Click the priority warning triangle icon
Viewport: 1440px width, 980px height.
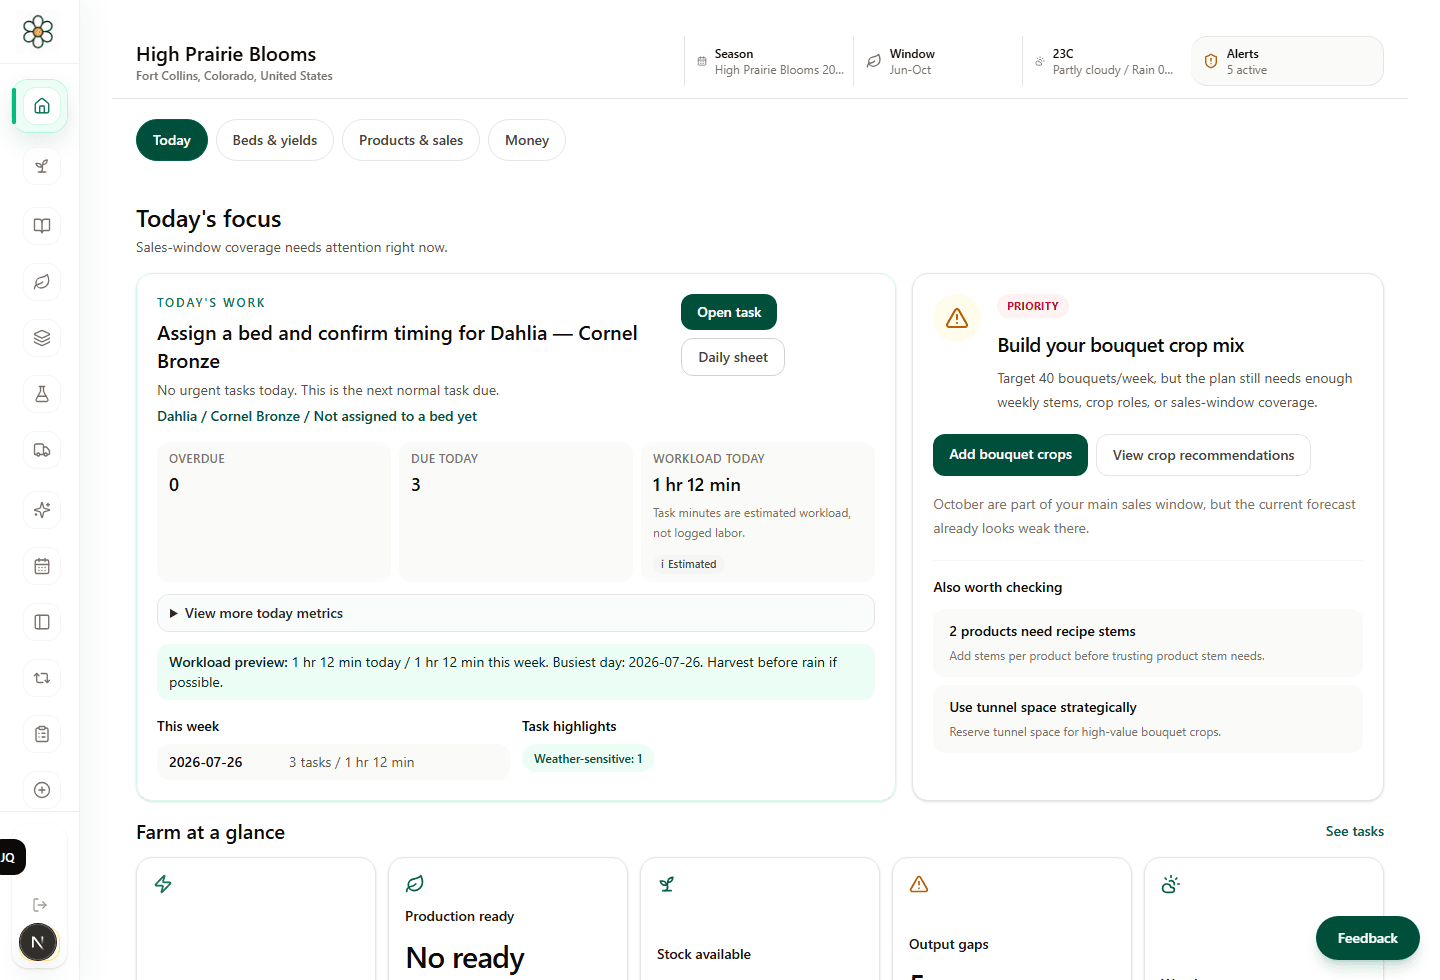[957, 318]
